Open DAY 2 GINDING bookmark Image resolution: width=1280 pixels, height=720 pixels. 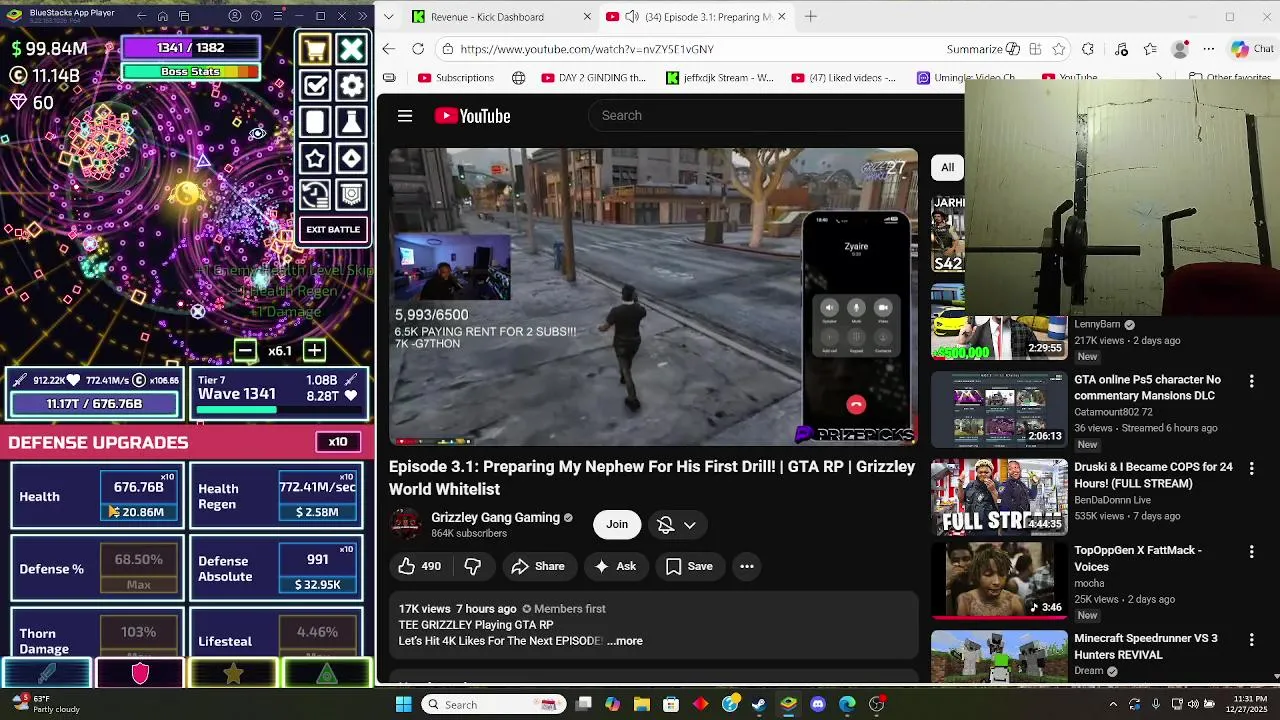(594, 78)
